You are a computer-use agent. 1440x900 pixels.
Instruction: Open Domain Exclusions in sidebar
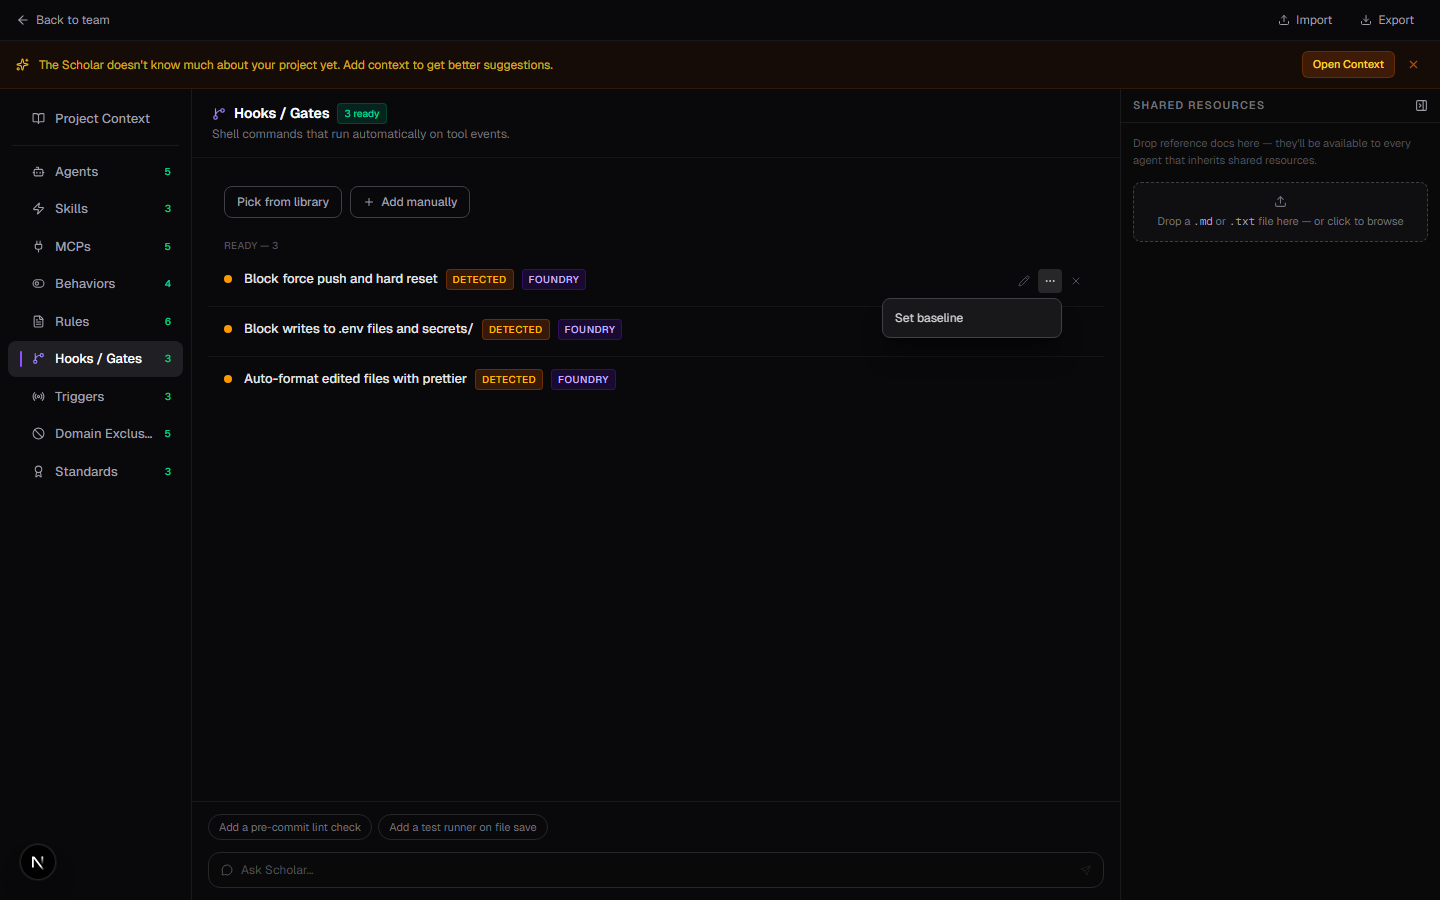tap(95, 434)
